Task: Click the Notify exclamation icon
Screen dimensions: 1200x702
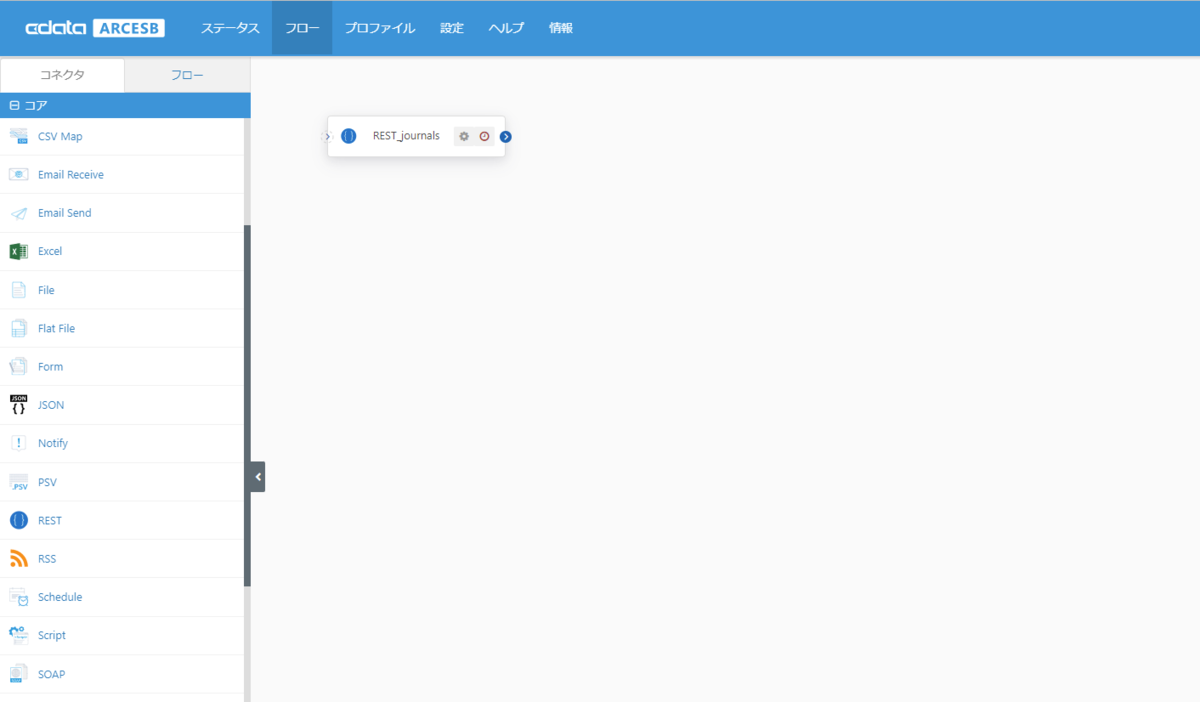Action: tap(18, 443)
